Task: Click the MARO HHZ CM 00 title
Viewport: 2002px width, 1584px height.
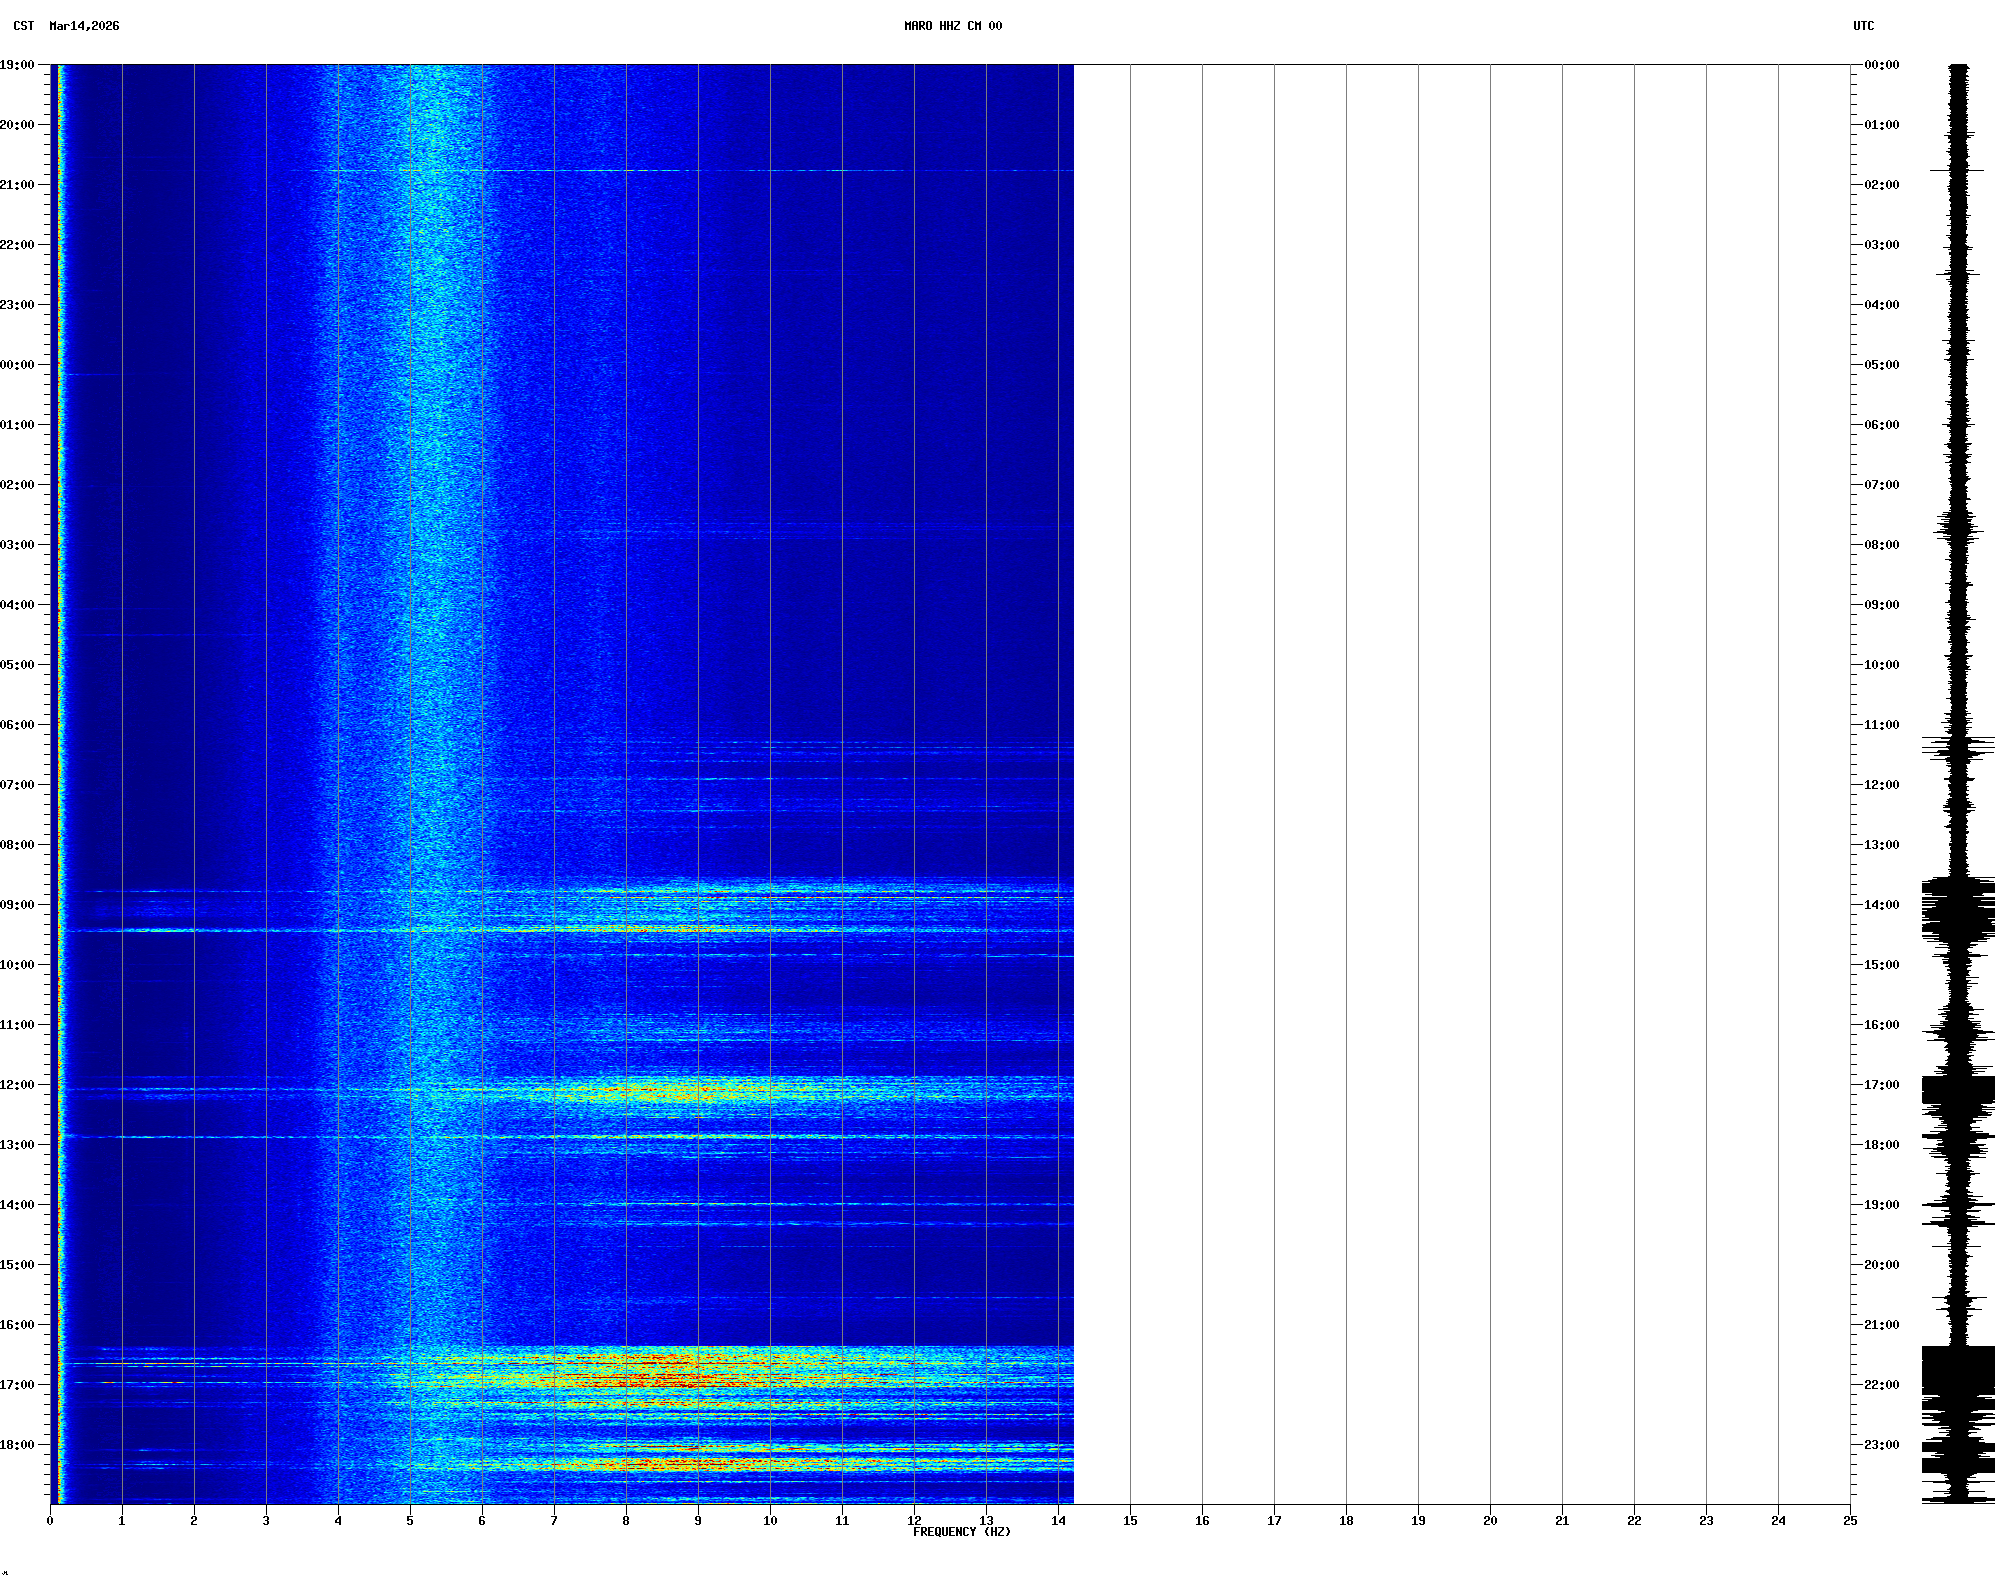Action: 952,26
